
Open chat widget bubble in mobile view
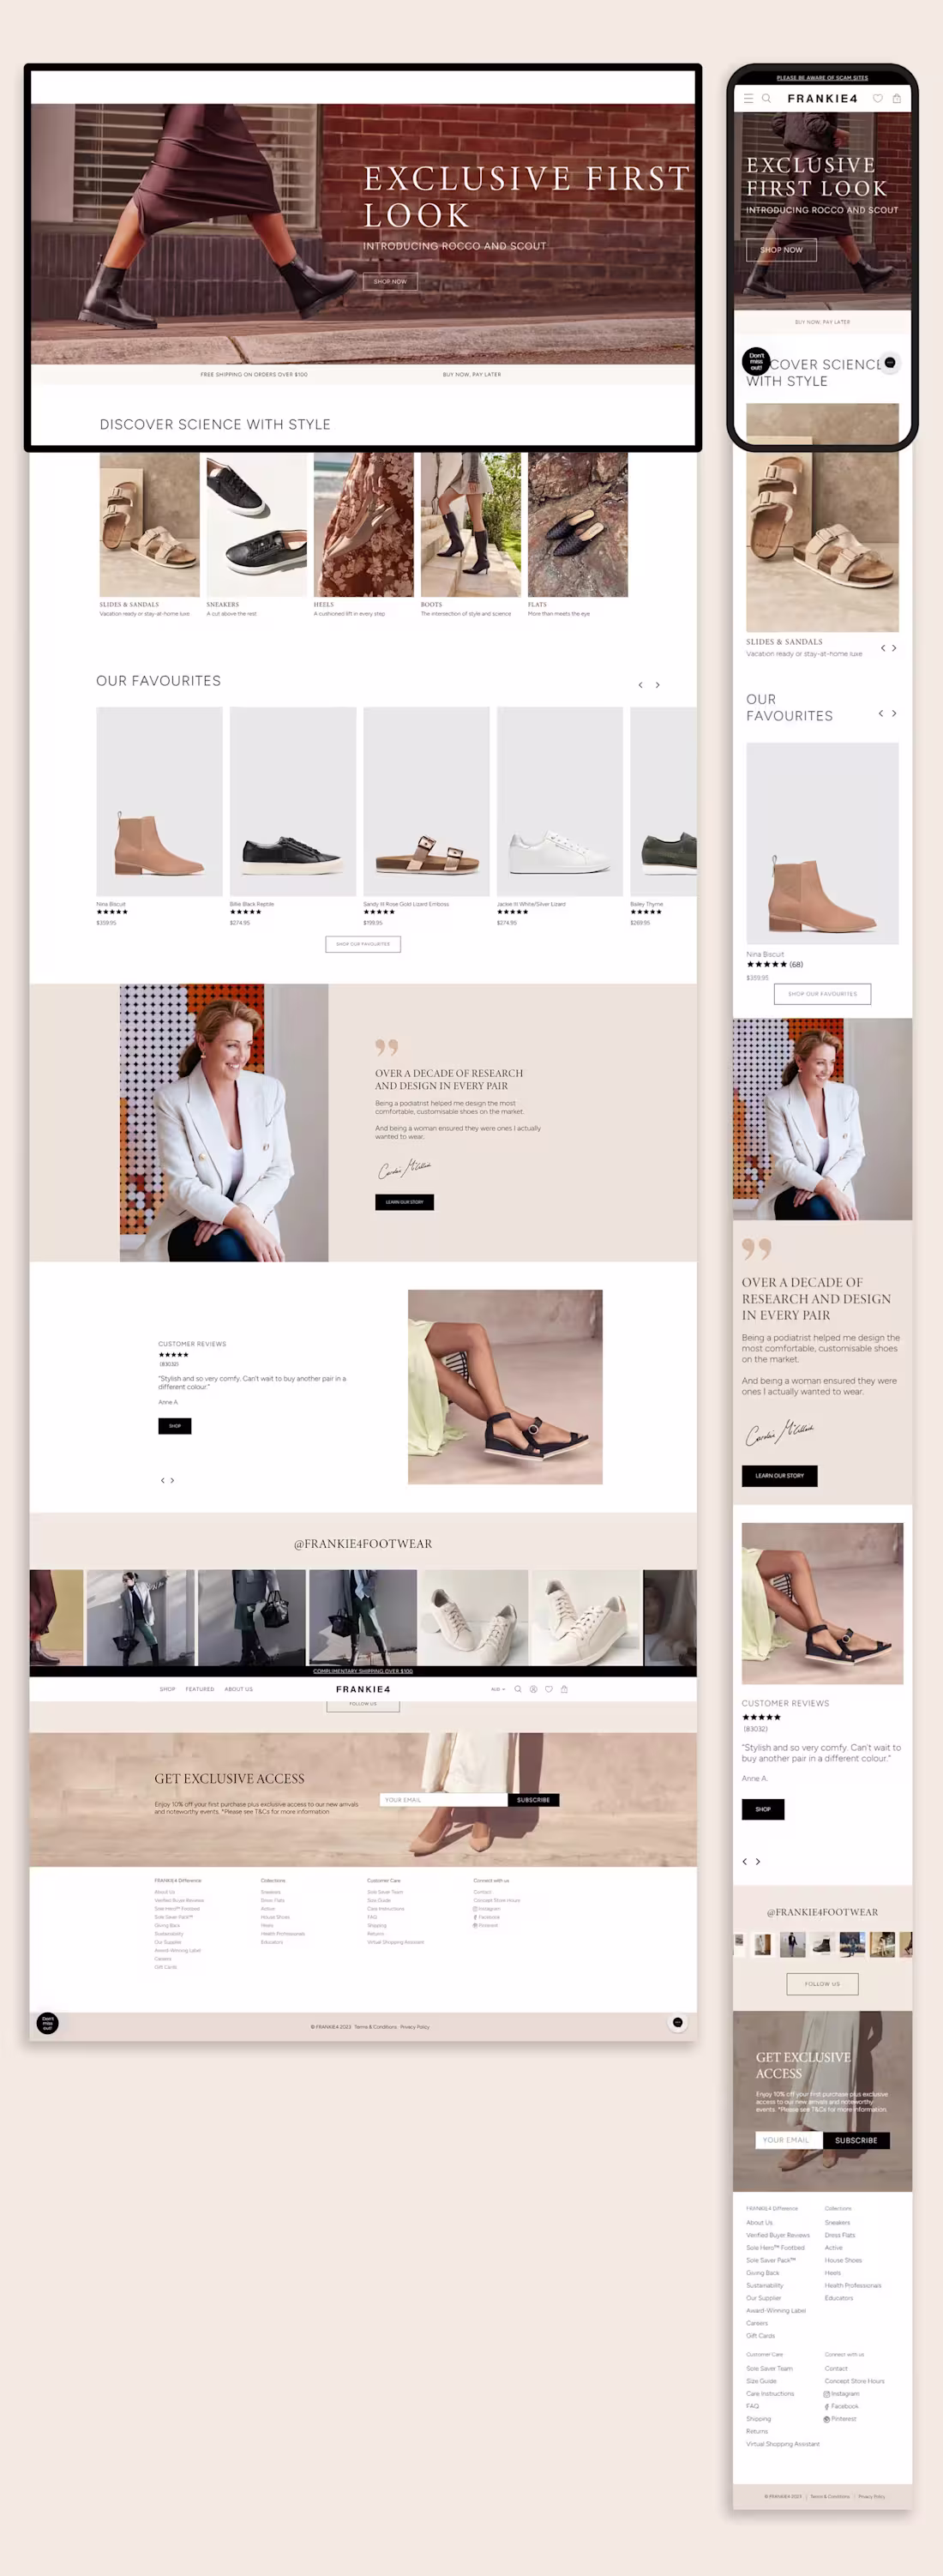[890, 362]
